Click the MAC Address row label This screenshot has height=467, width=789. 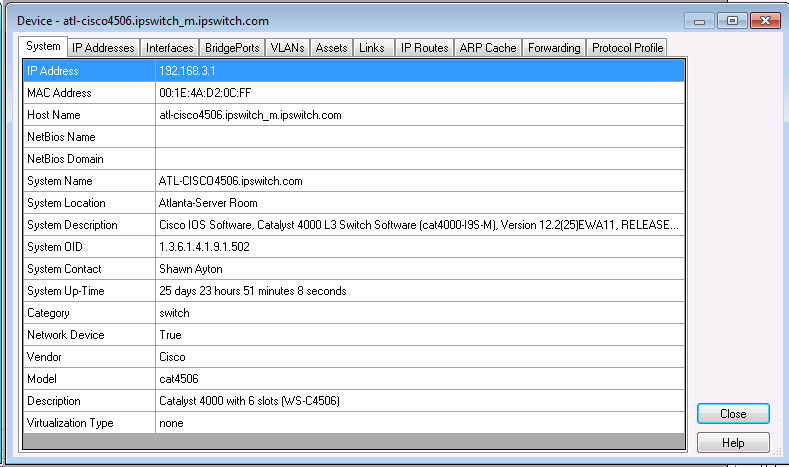[x=89, y=93]
